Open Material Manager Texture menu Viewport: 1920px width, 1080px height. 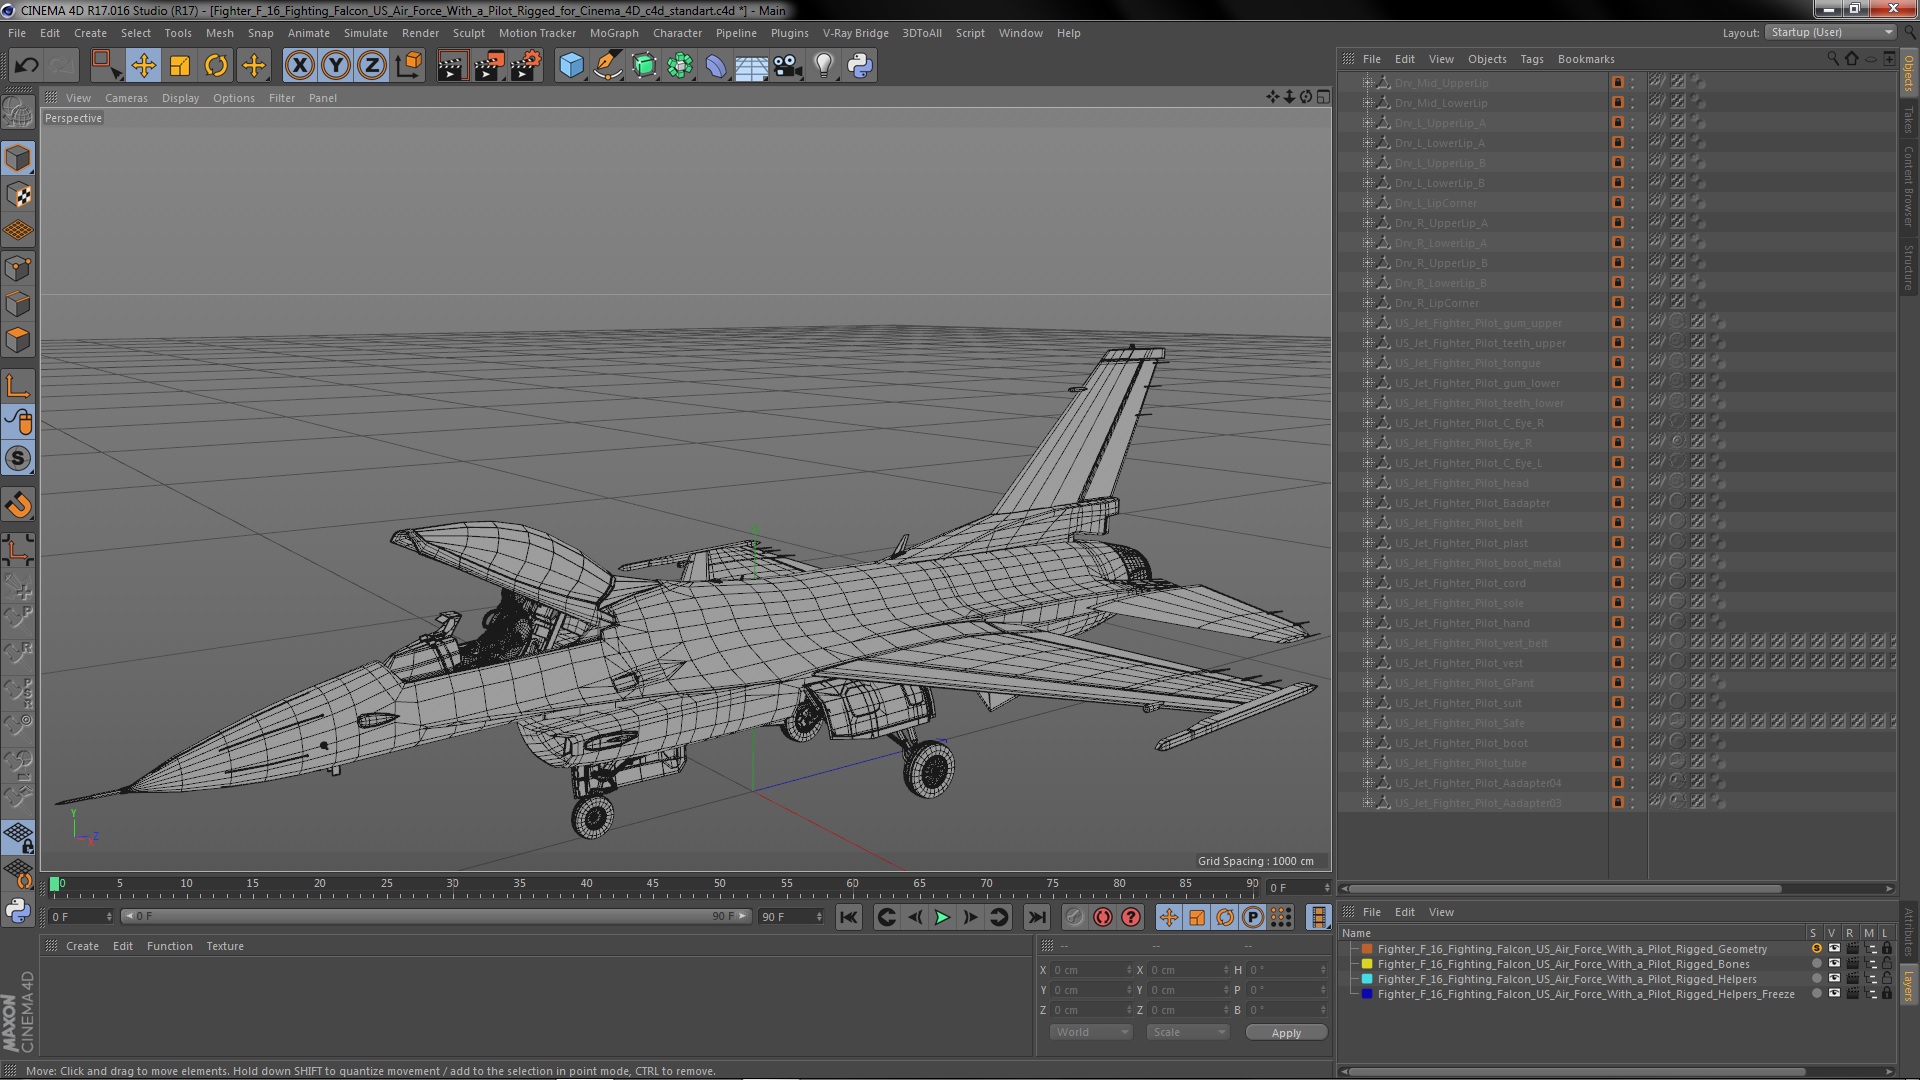(x=225, y=946)
